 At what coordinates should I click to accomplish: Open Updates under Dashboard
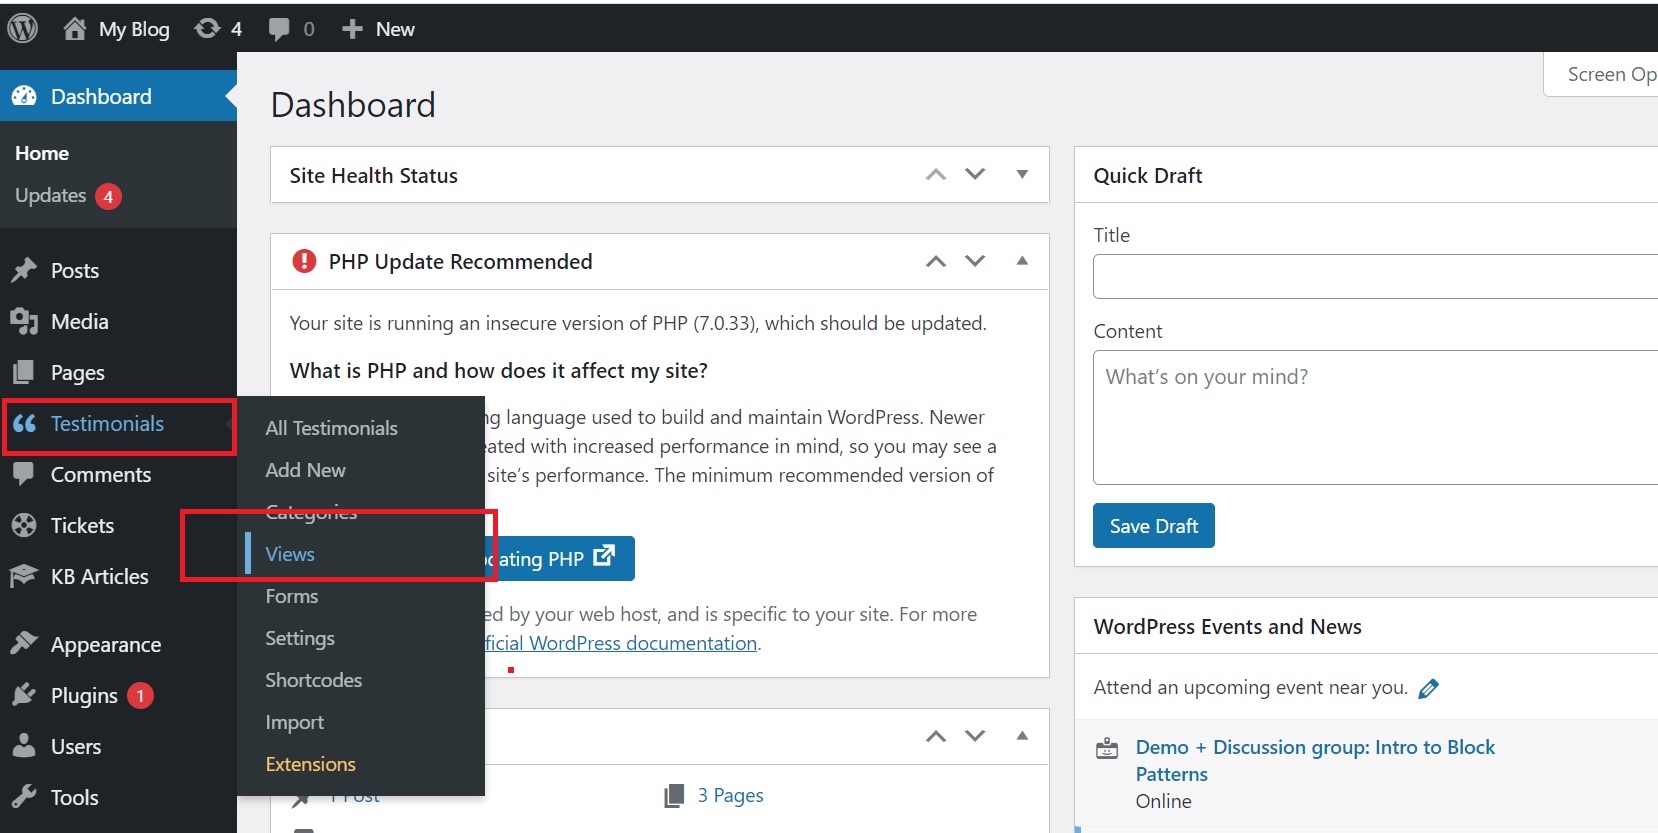tap(51, 196)
